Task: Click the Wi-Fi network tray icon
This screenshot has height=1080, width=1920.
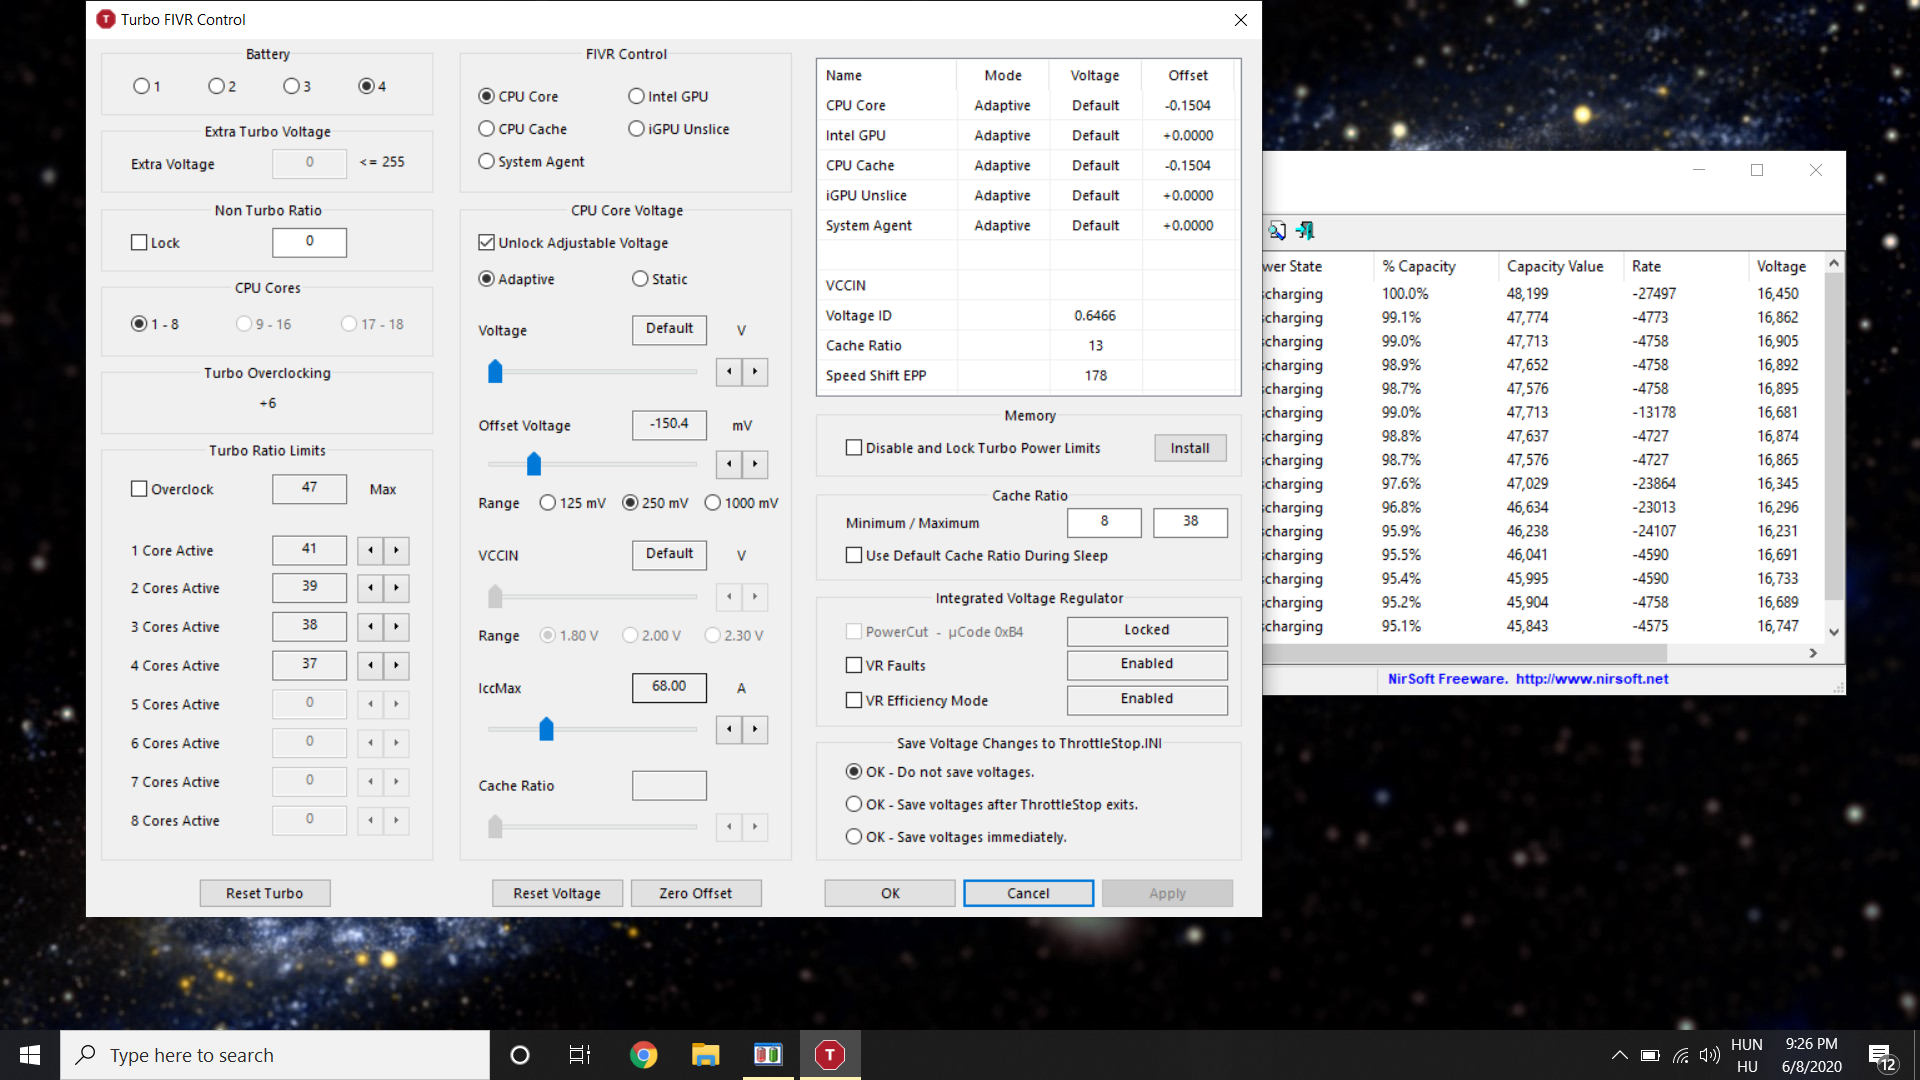Action: [x=1681, y=1055]
